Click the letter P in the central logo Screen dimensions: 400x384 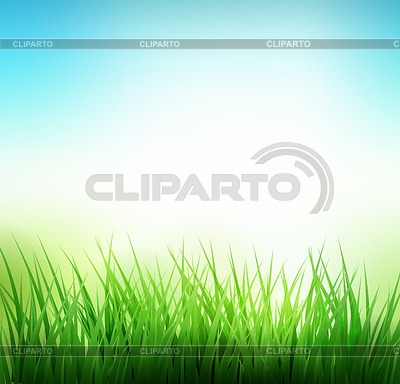(x=159, y=187)
